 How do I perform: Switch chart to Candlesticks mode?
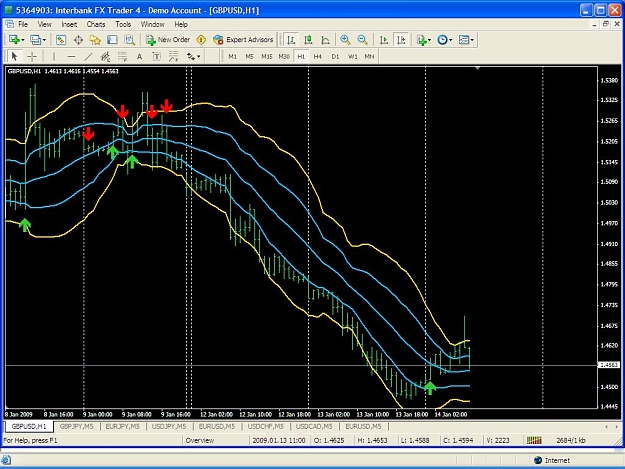pyautogui.click(x=308, y=40)
